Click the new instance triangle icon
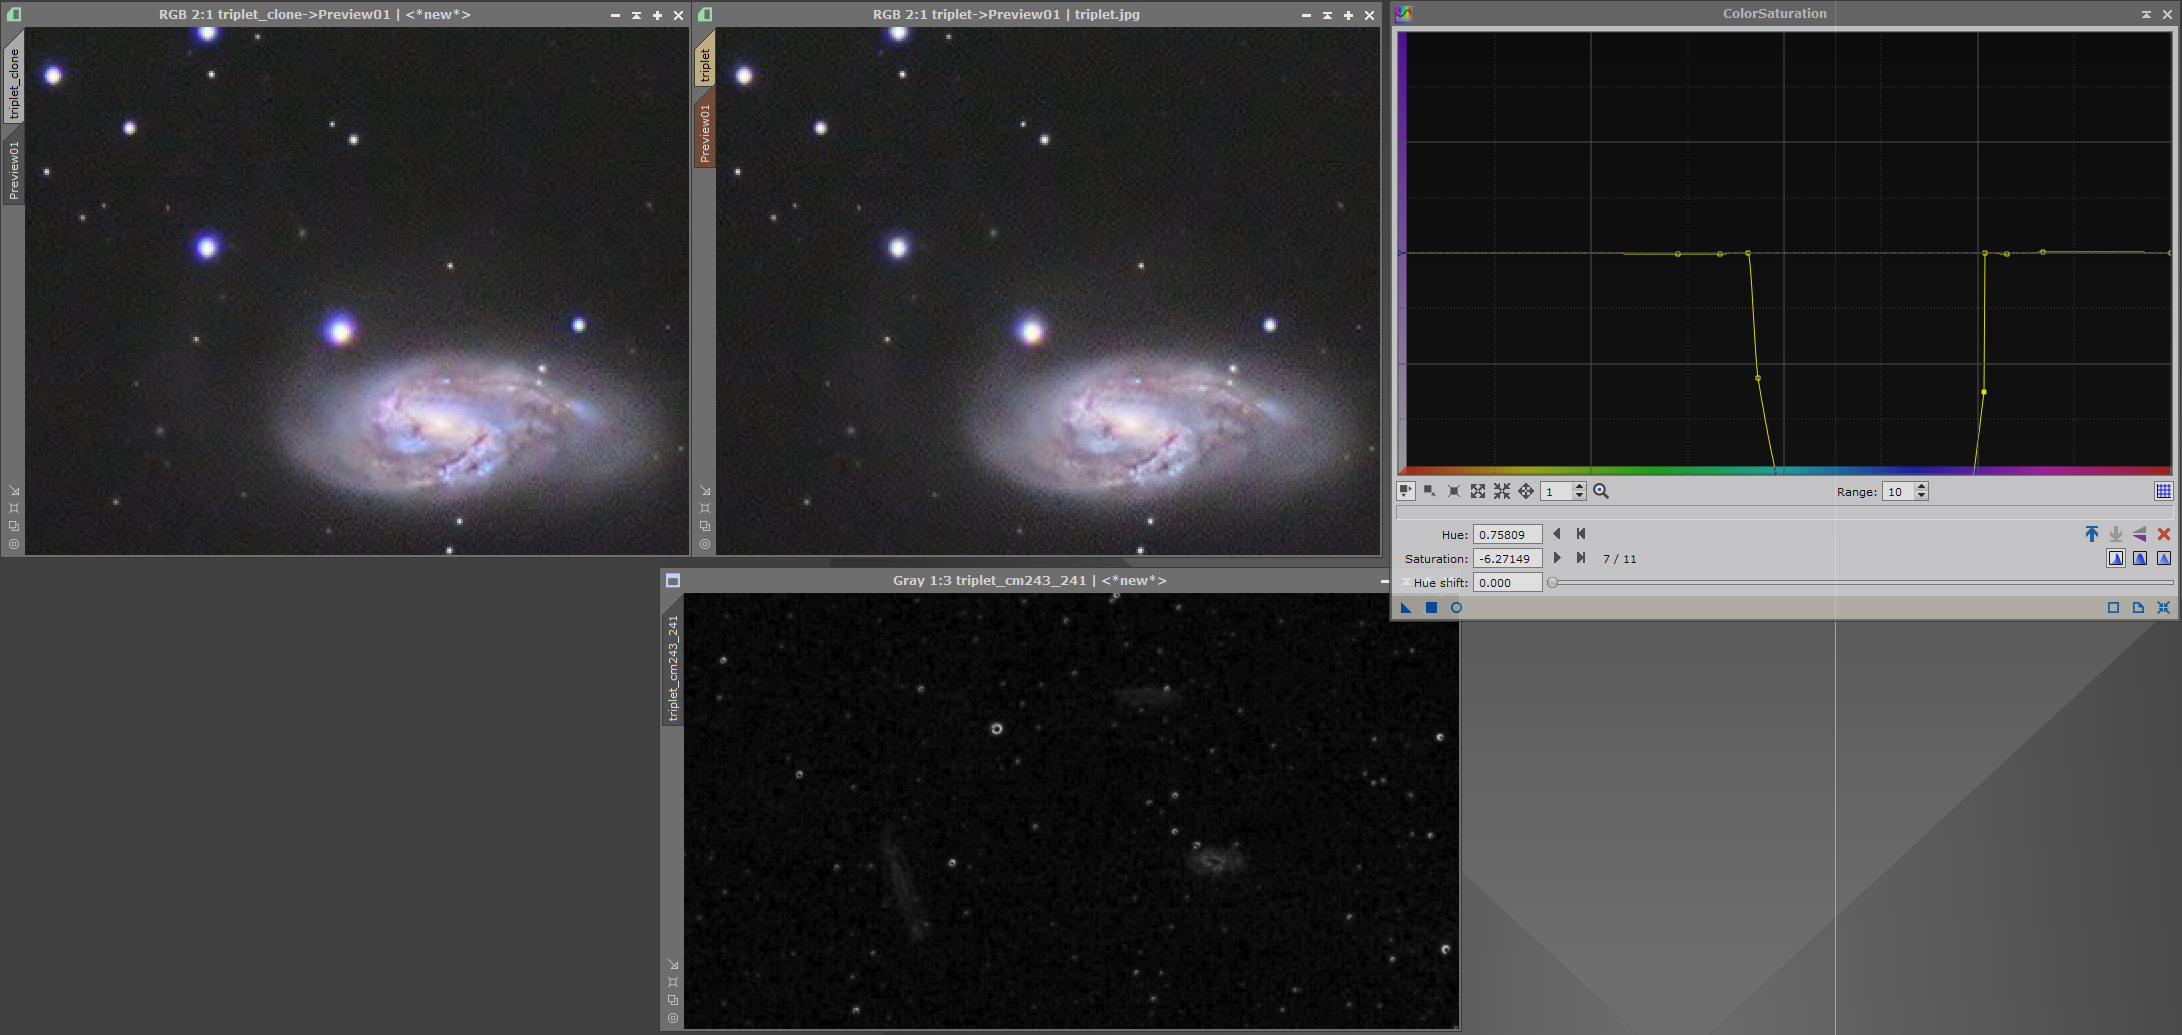The image size is (2182, 1035). [1406, 608]
